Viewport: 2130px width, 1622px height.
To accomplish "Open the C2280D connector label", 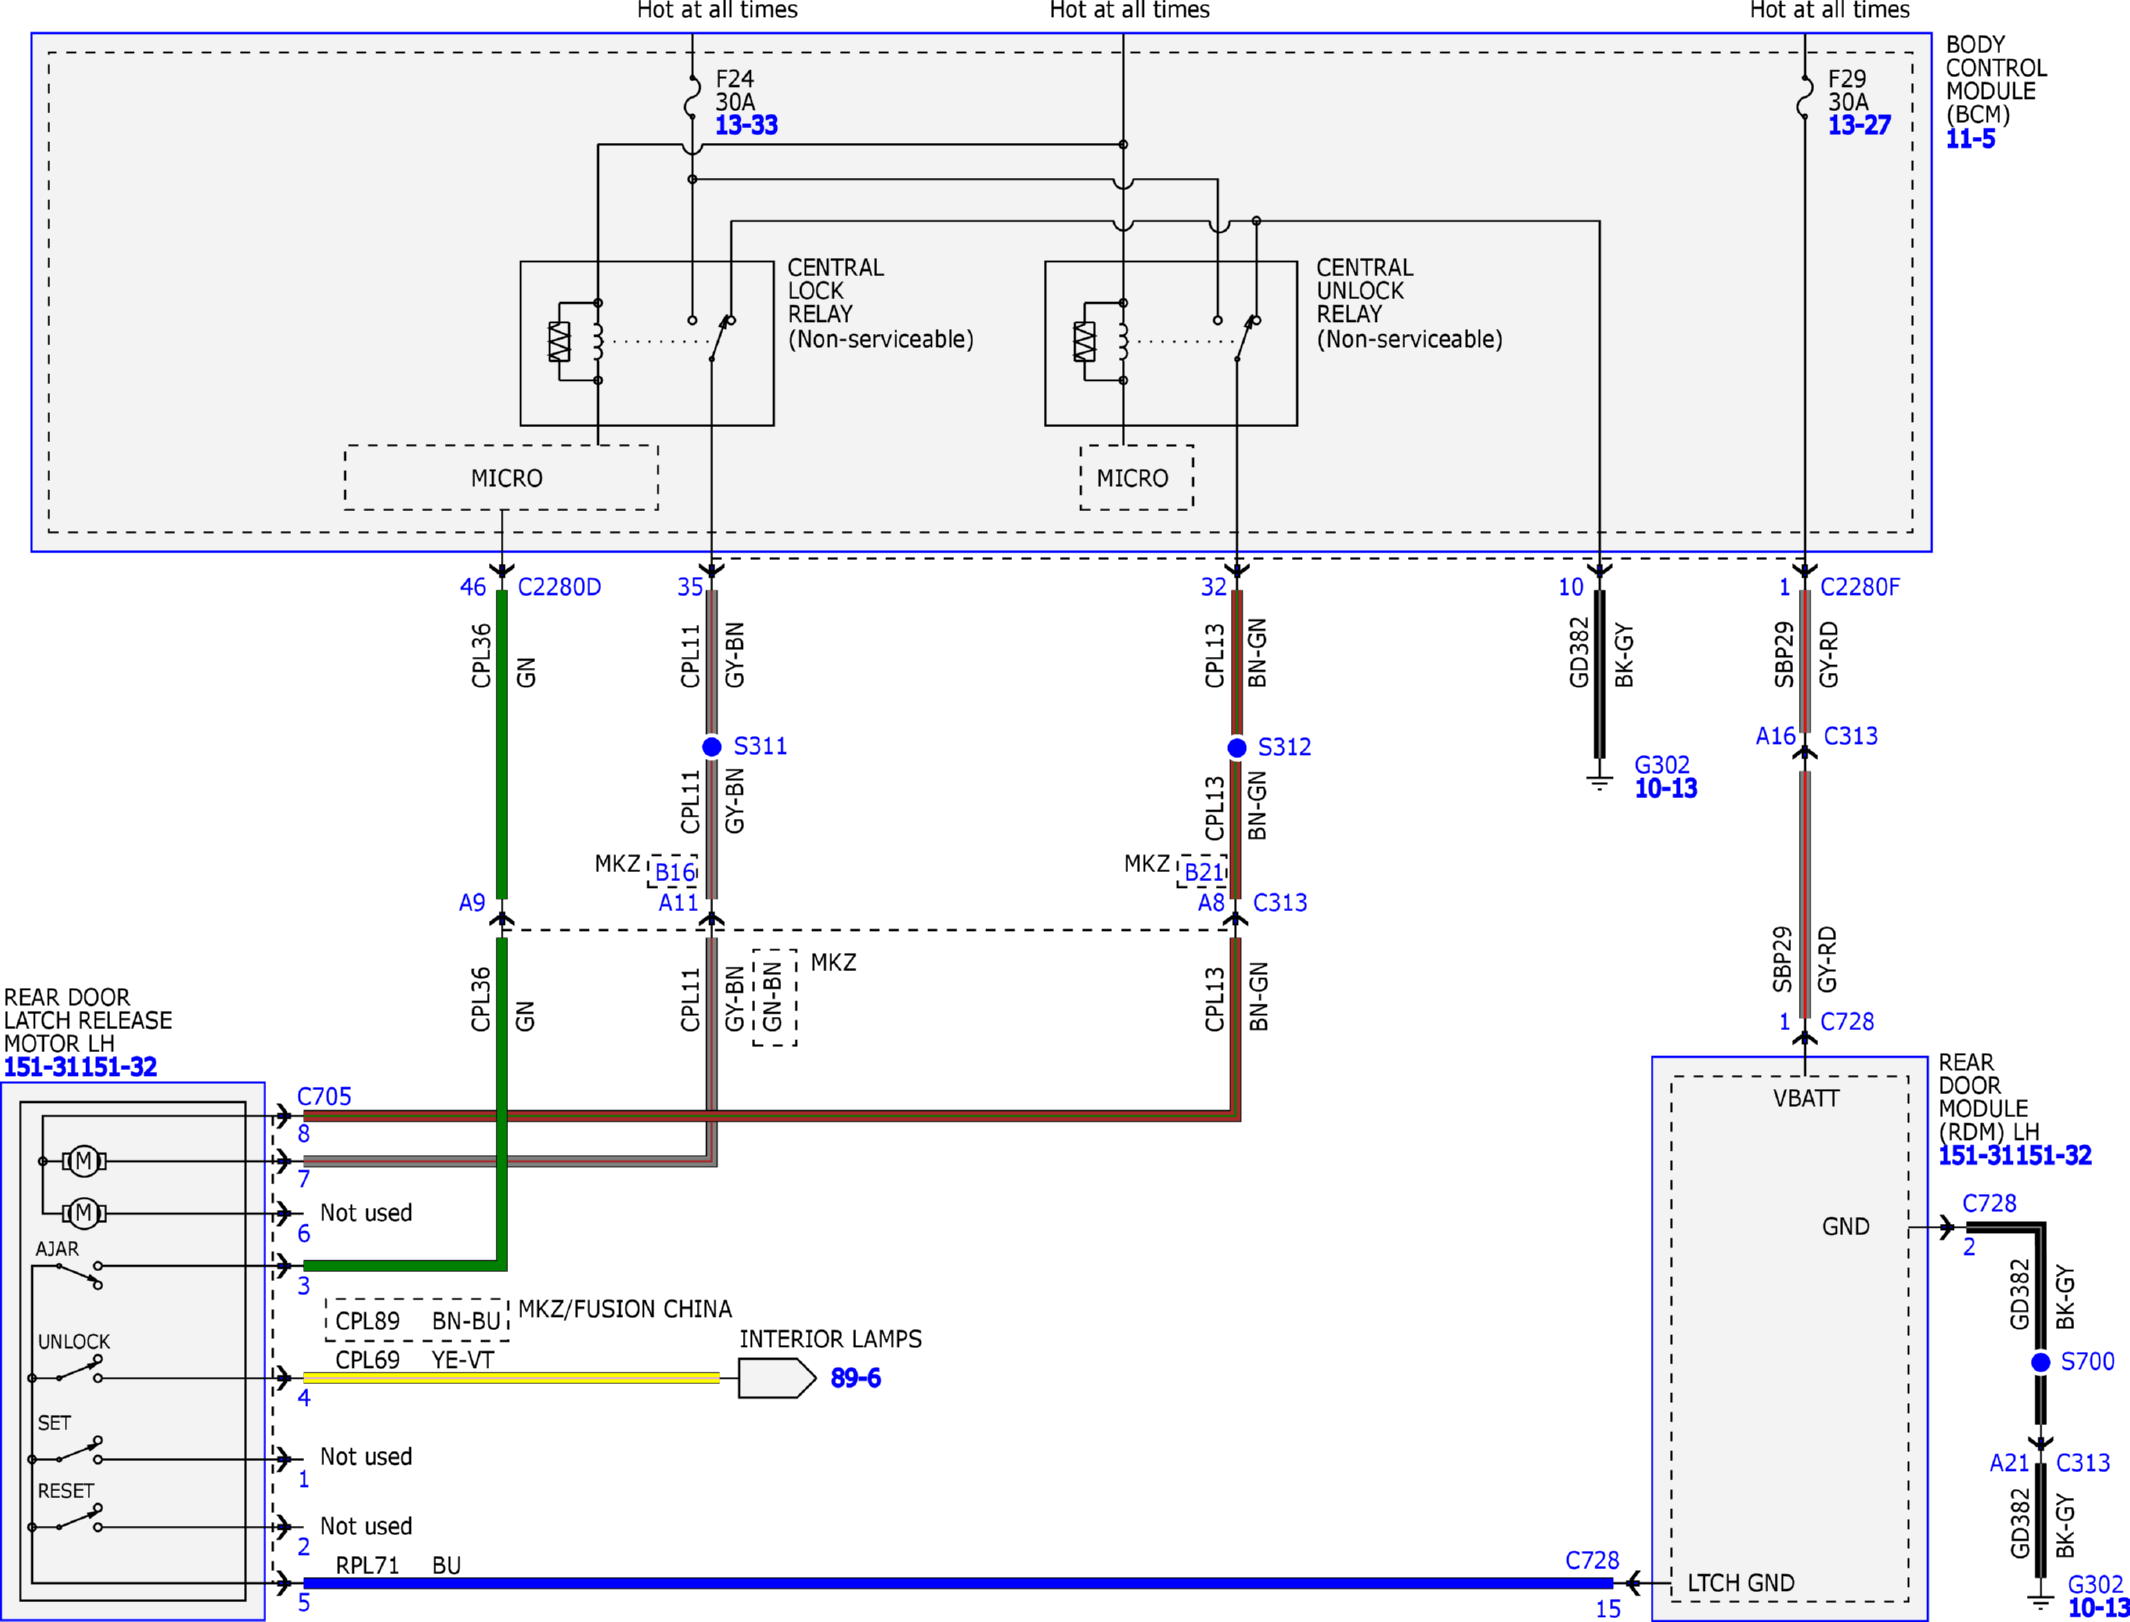I will [x=559, y=587].
